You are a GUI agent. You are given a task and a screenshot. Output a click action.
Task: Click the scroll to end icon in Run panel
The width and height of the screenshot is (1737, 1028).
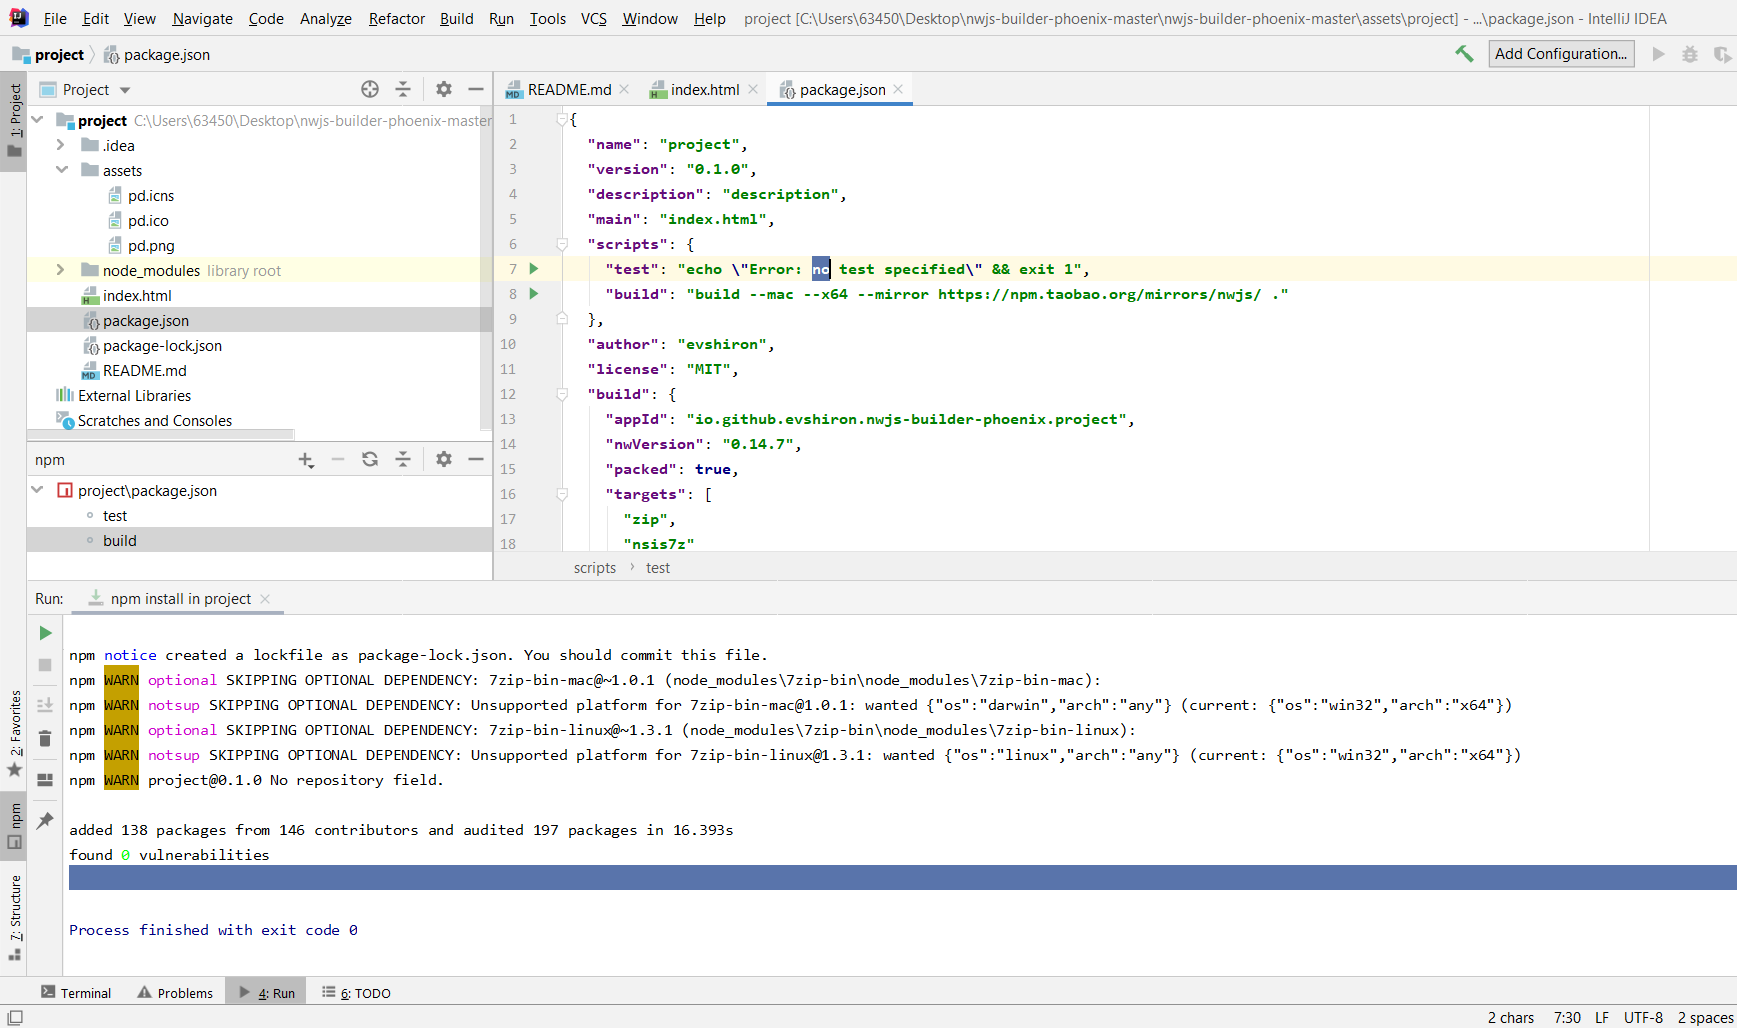(x=45, y=705)
